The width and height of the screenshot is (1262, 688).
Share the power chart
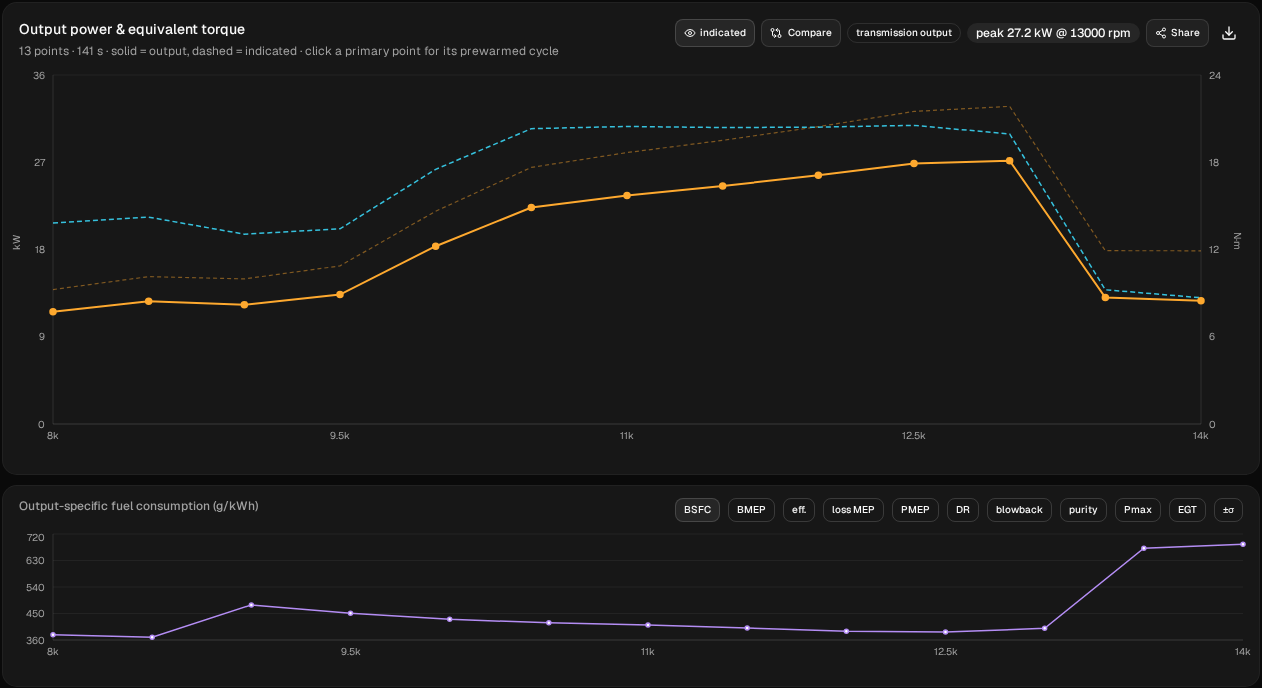point(1177,33)
